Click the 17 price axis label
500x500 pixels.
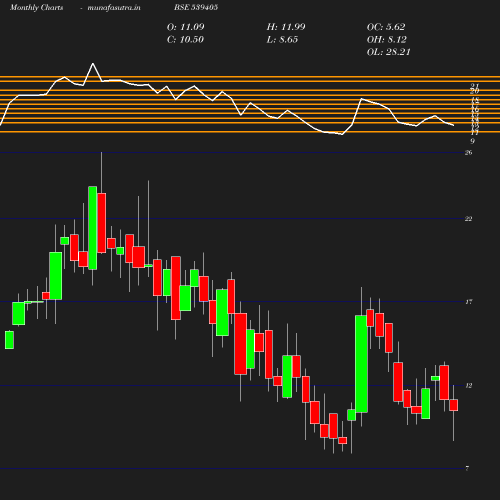tap(469, 302)
